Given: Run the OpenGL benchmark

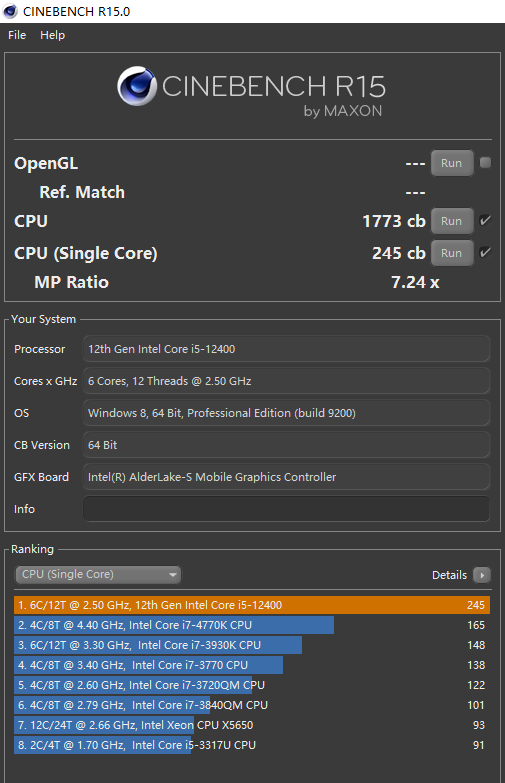Looking at the screenshot, I should pos(452,163).
